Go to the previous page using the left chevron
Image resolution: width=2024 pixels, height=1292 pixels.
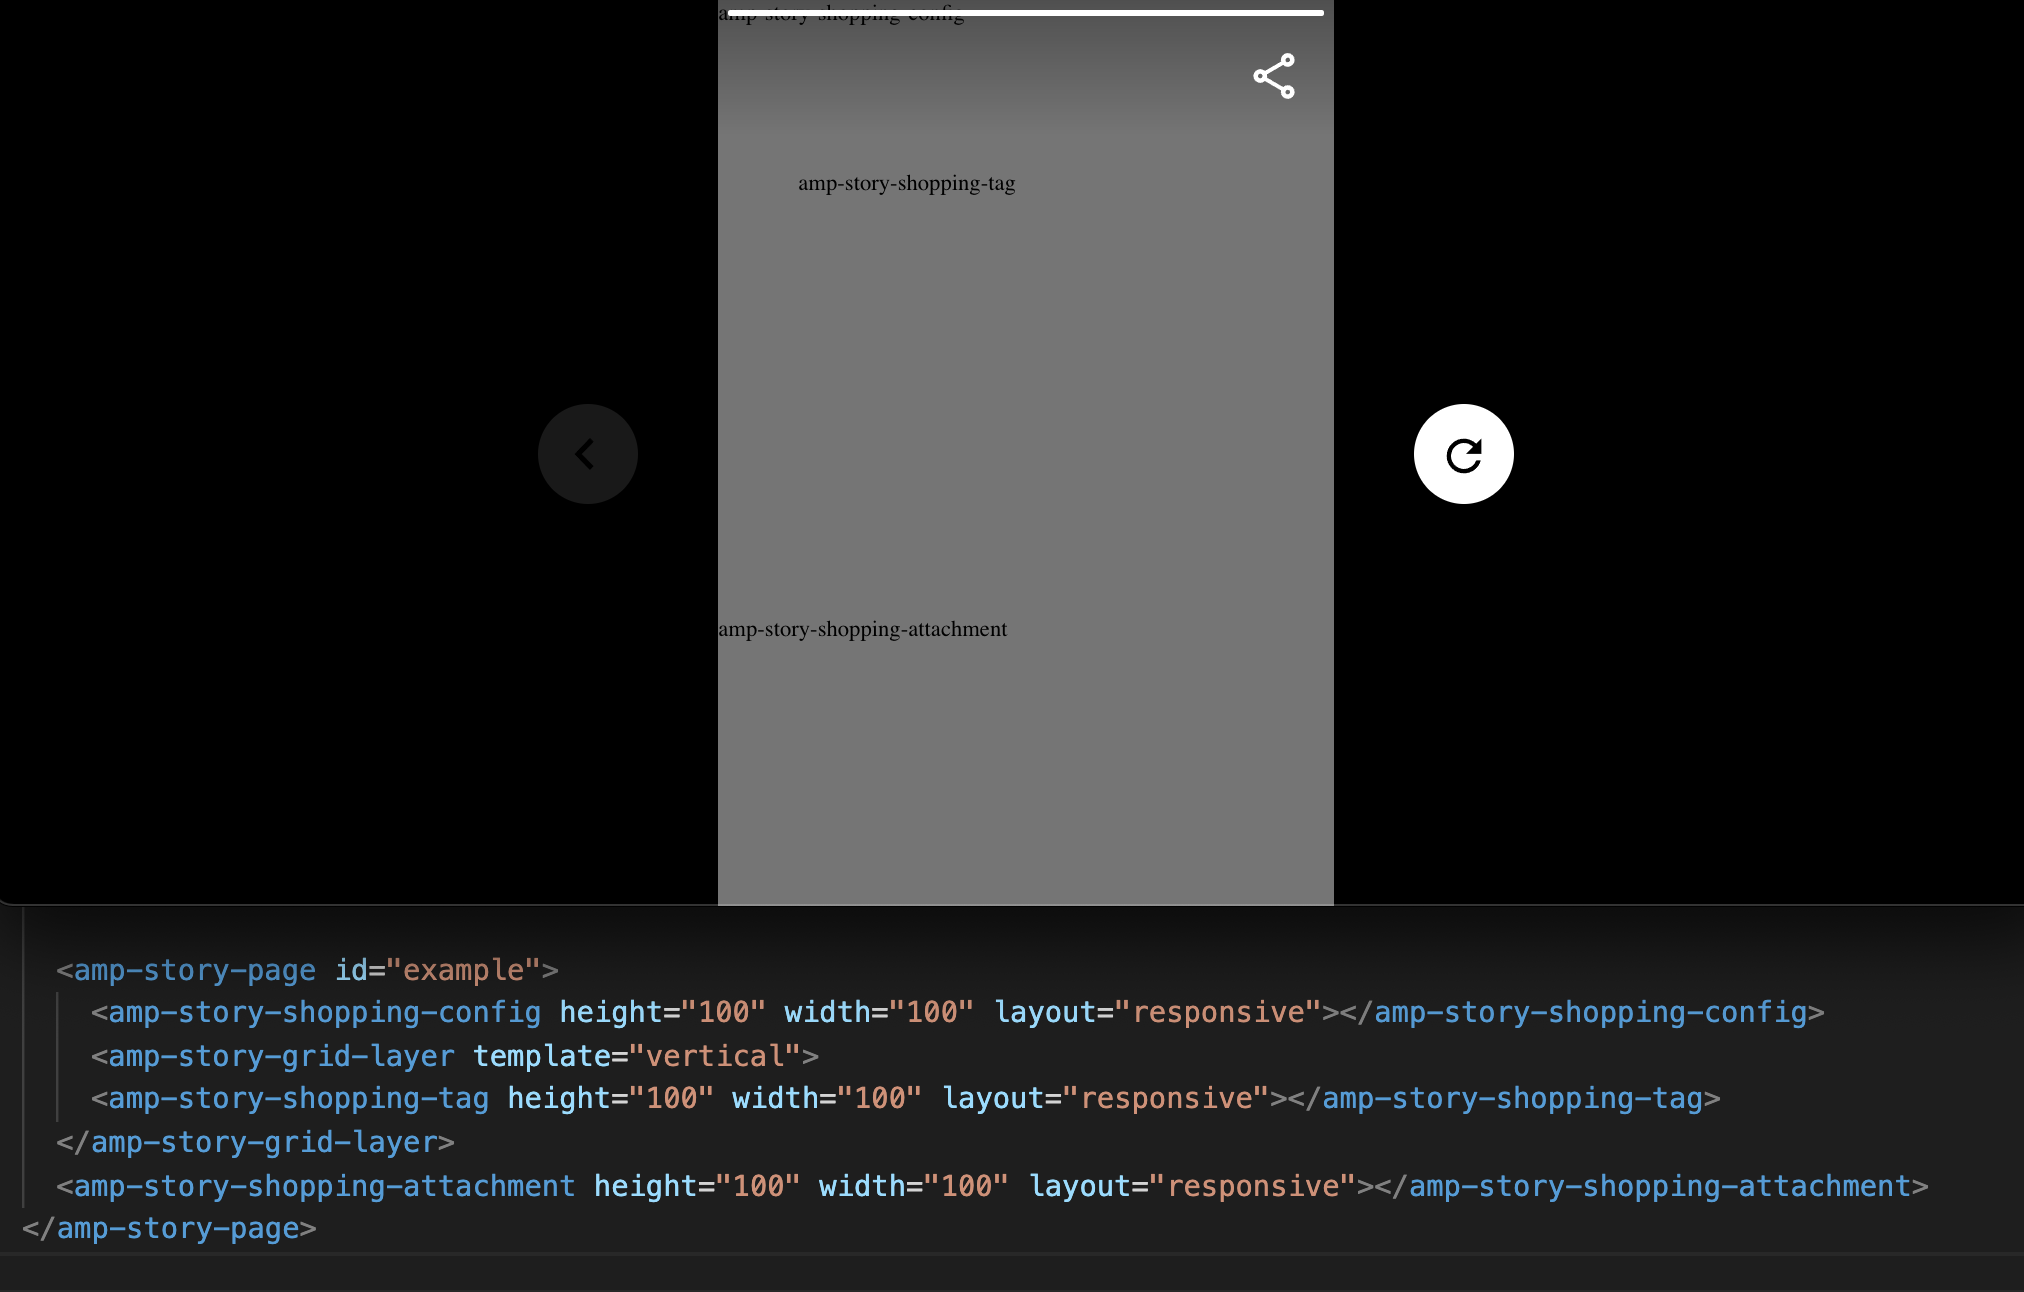point(587,453)
